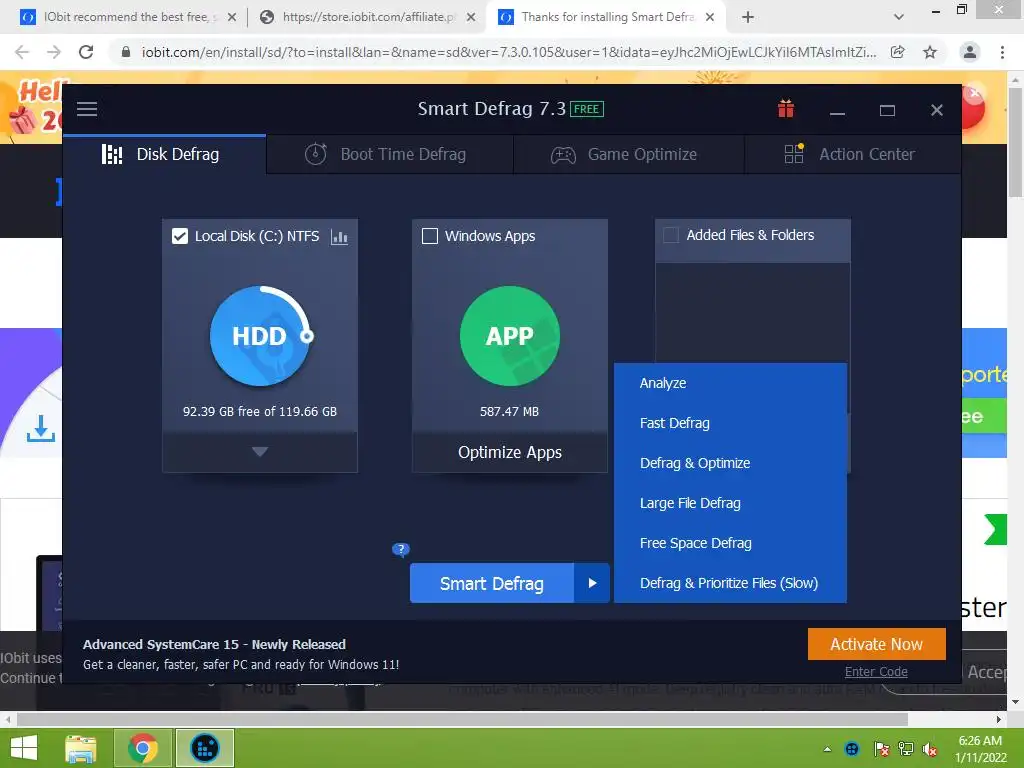Go back using Chrome's back arrow
1024x768 pixels.
click(x=22, y=52)
